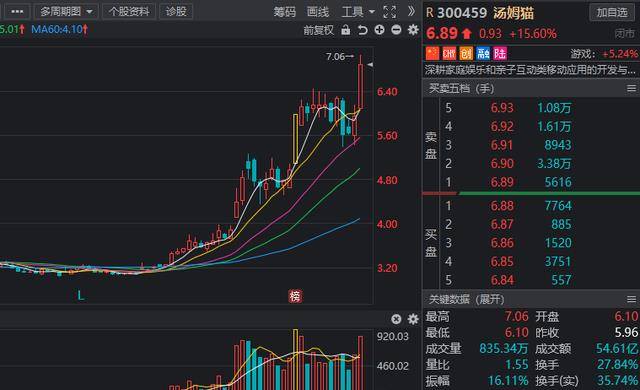
Task: Open volume panel settings gear
Action: (413, 319)
